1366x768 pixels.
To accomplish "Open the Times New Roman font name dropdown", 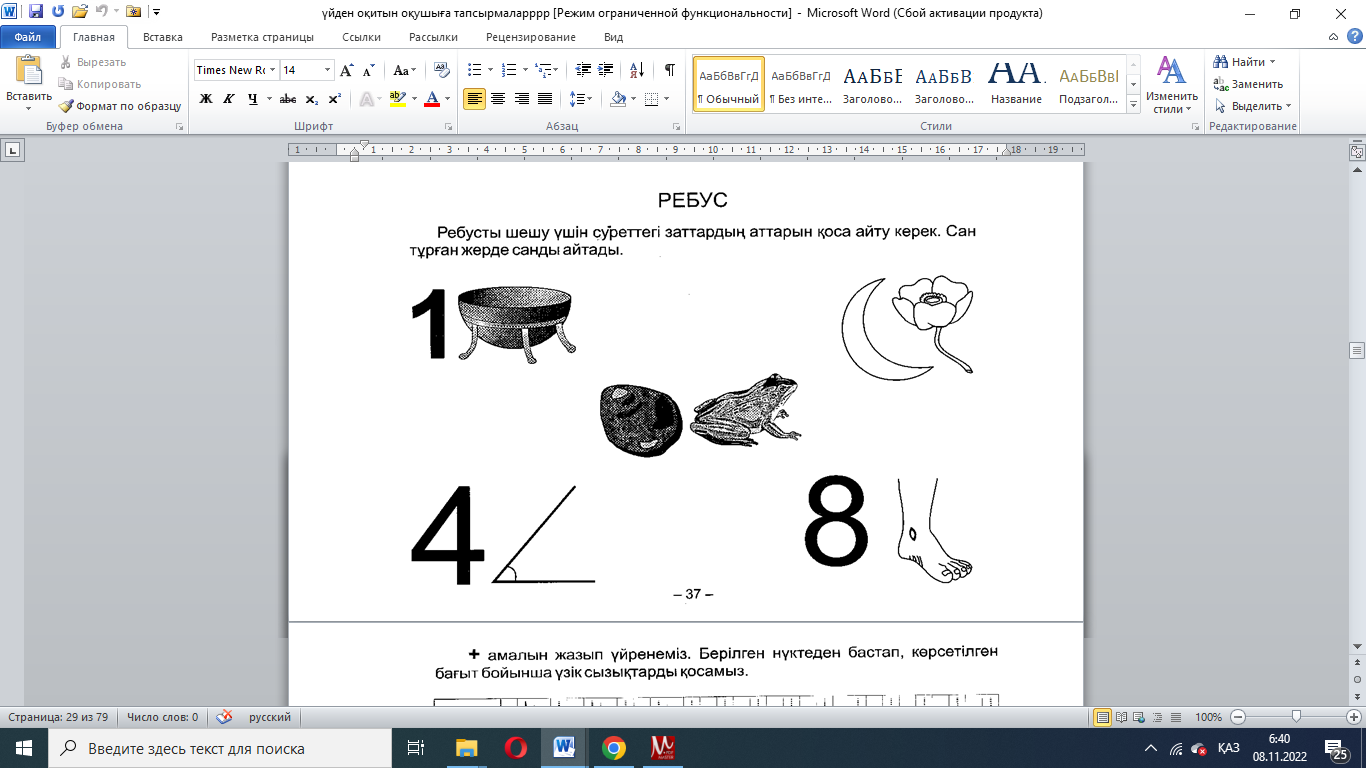I will click(272, 70).
